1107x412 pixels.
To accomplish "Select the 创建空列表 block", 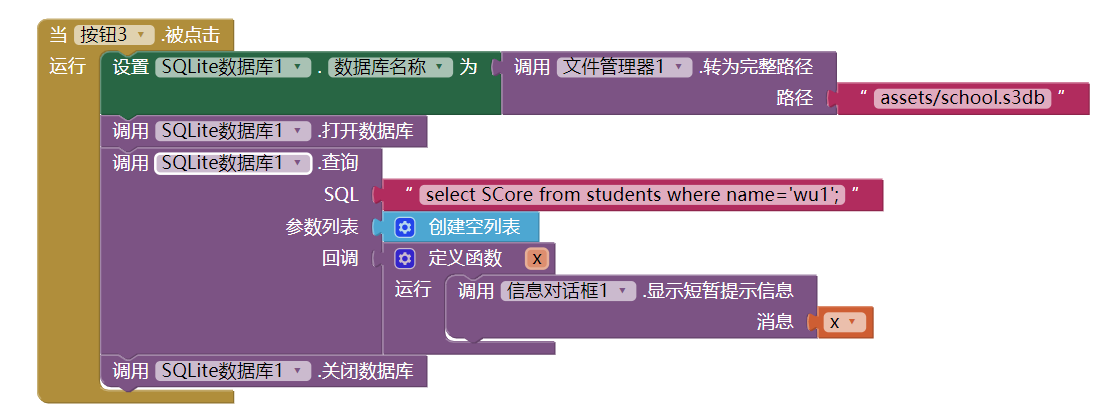I will [x=461, y=227].
